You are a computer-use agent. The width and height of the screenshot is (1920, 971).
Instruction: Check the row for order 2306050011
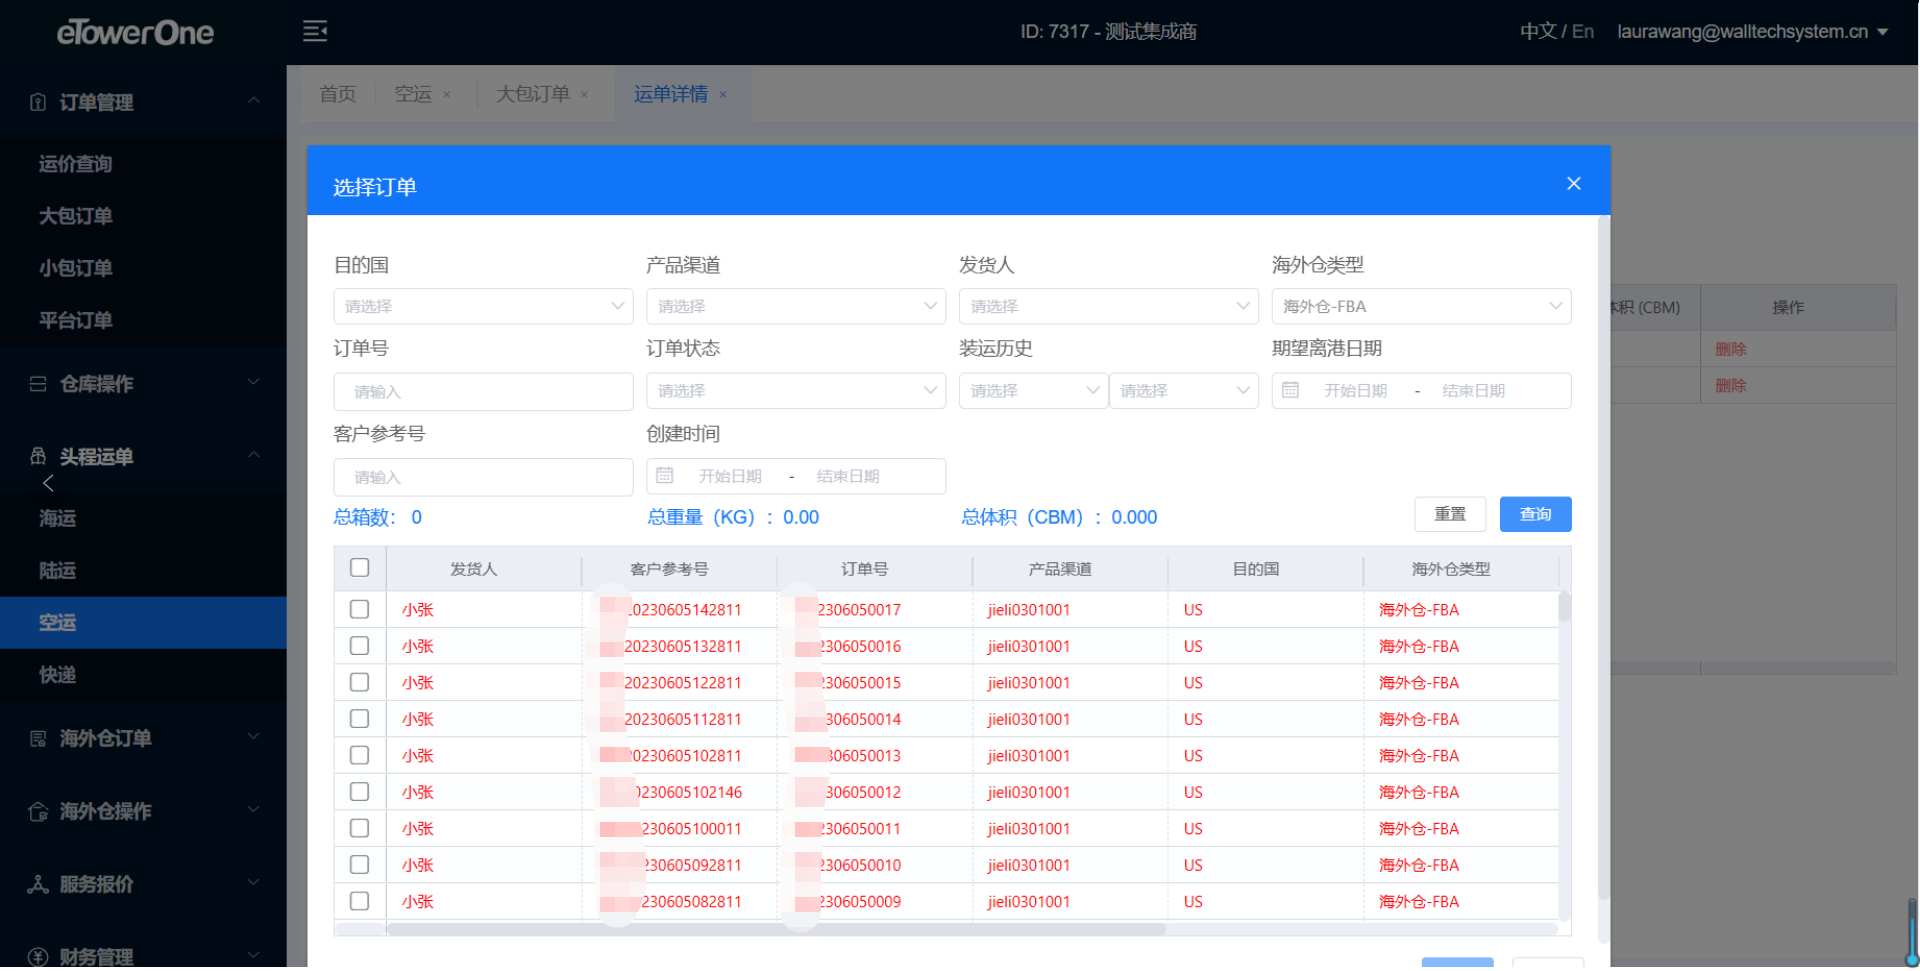pos(360,829)
